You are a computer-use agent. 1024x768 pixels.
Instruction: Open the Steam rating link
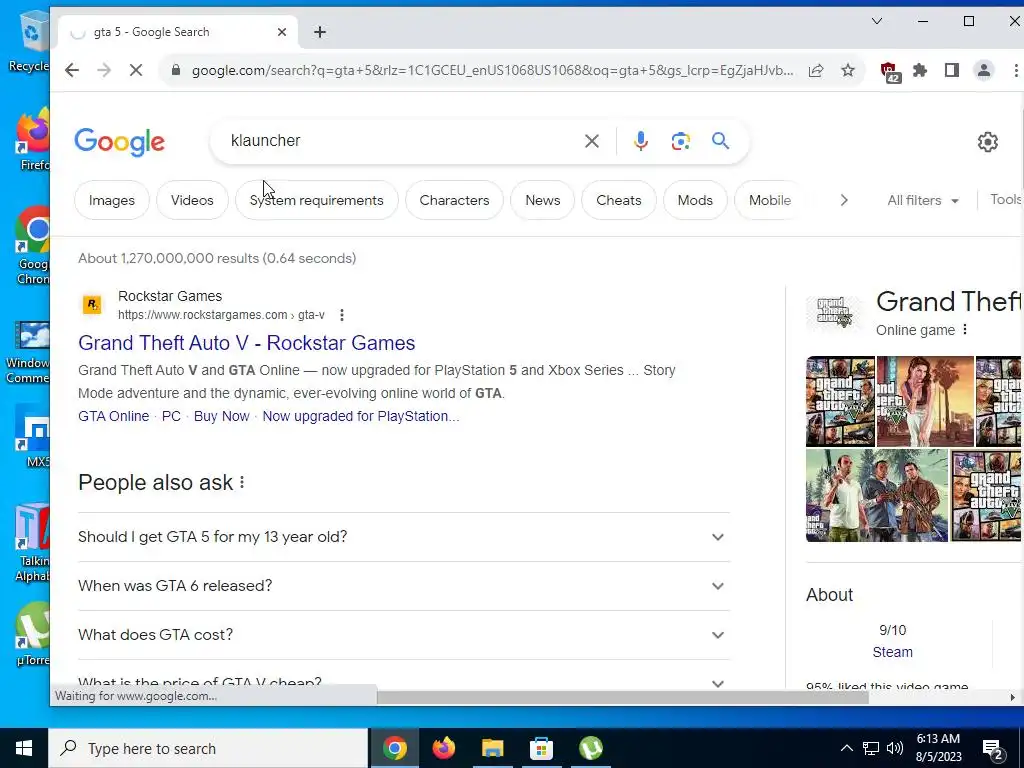coord(892,652)
